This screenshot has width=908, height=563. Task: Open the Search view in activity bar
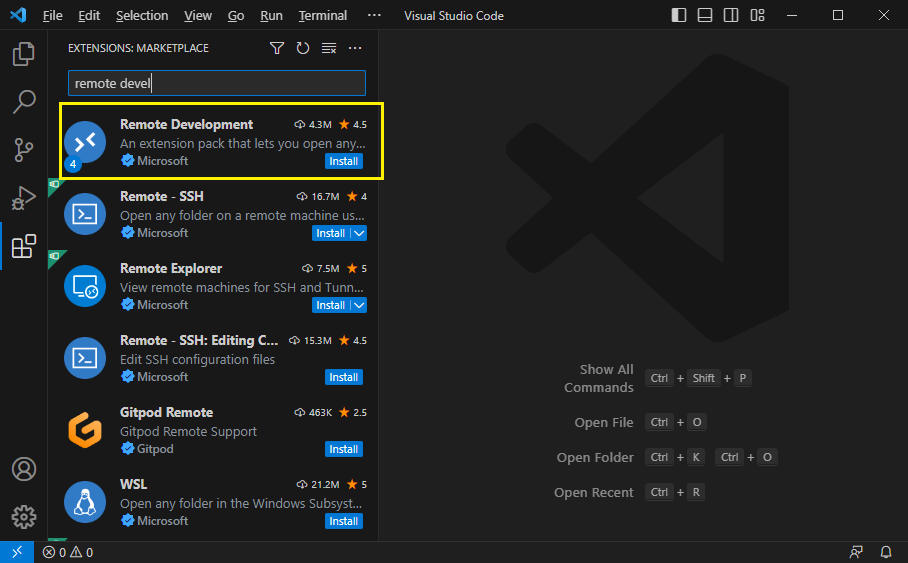click(24, 102)
